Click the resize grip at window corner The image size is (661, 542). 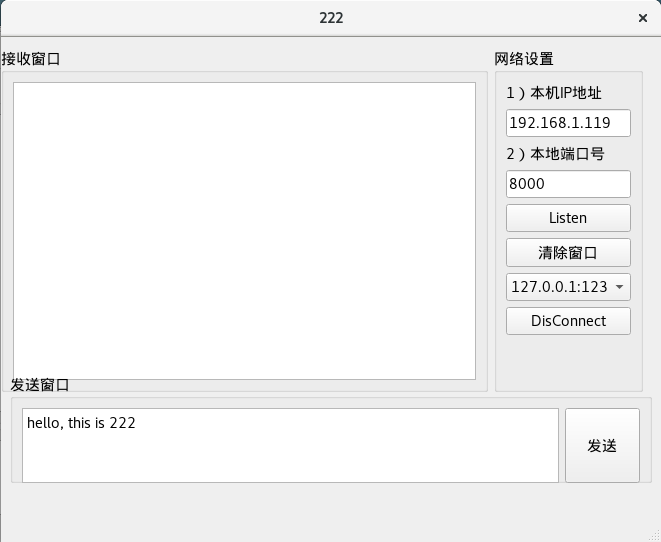(655, 536)
